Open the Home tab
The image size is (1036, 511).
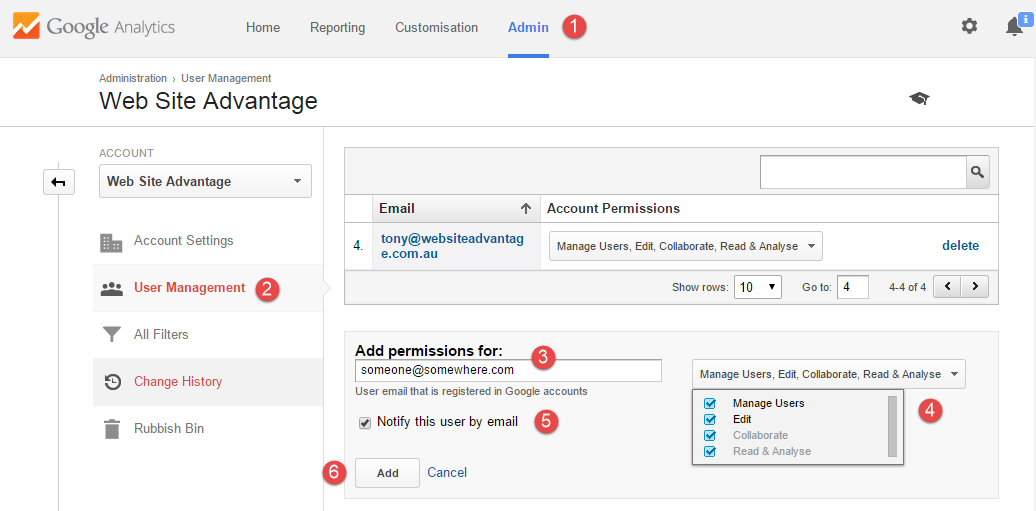coord(263,28)
